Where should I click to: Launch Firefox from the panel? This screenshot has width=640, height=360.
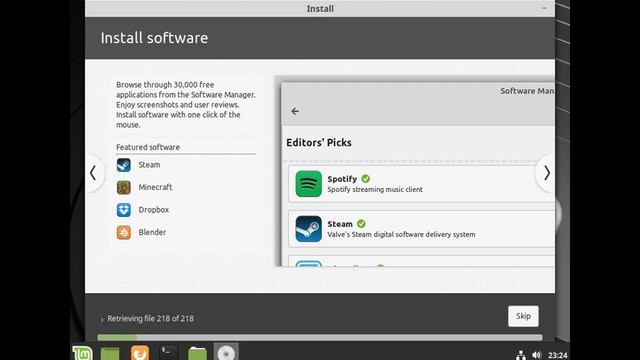(140, 353)
